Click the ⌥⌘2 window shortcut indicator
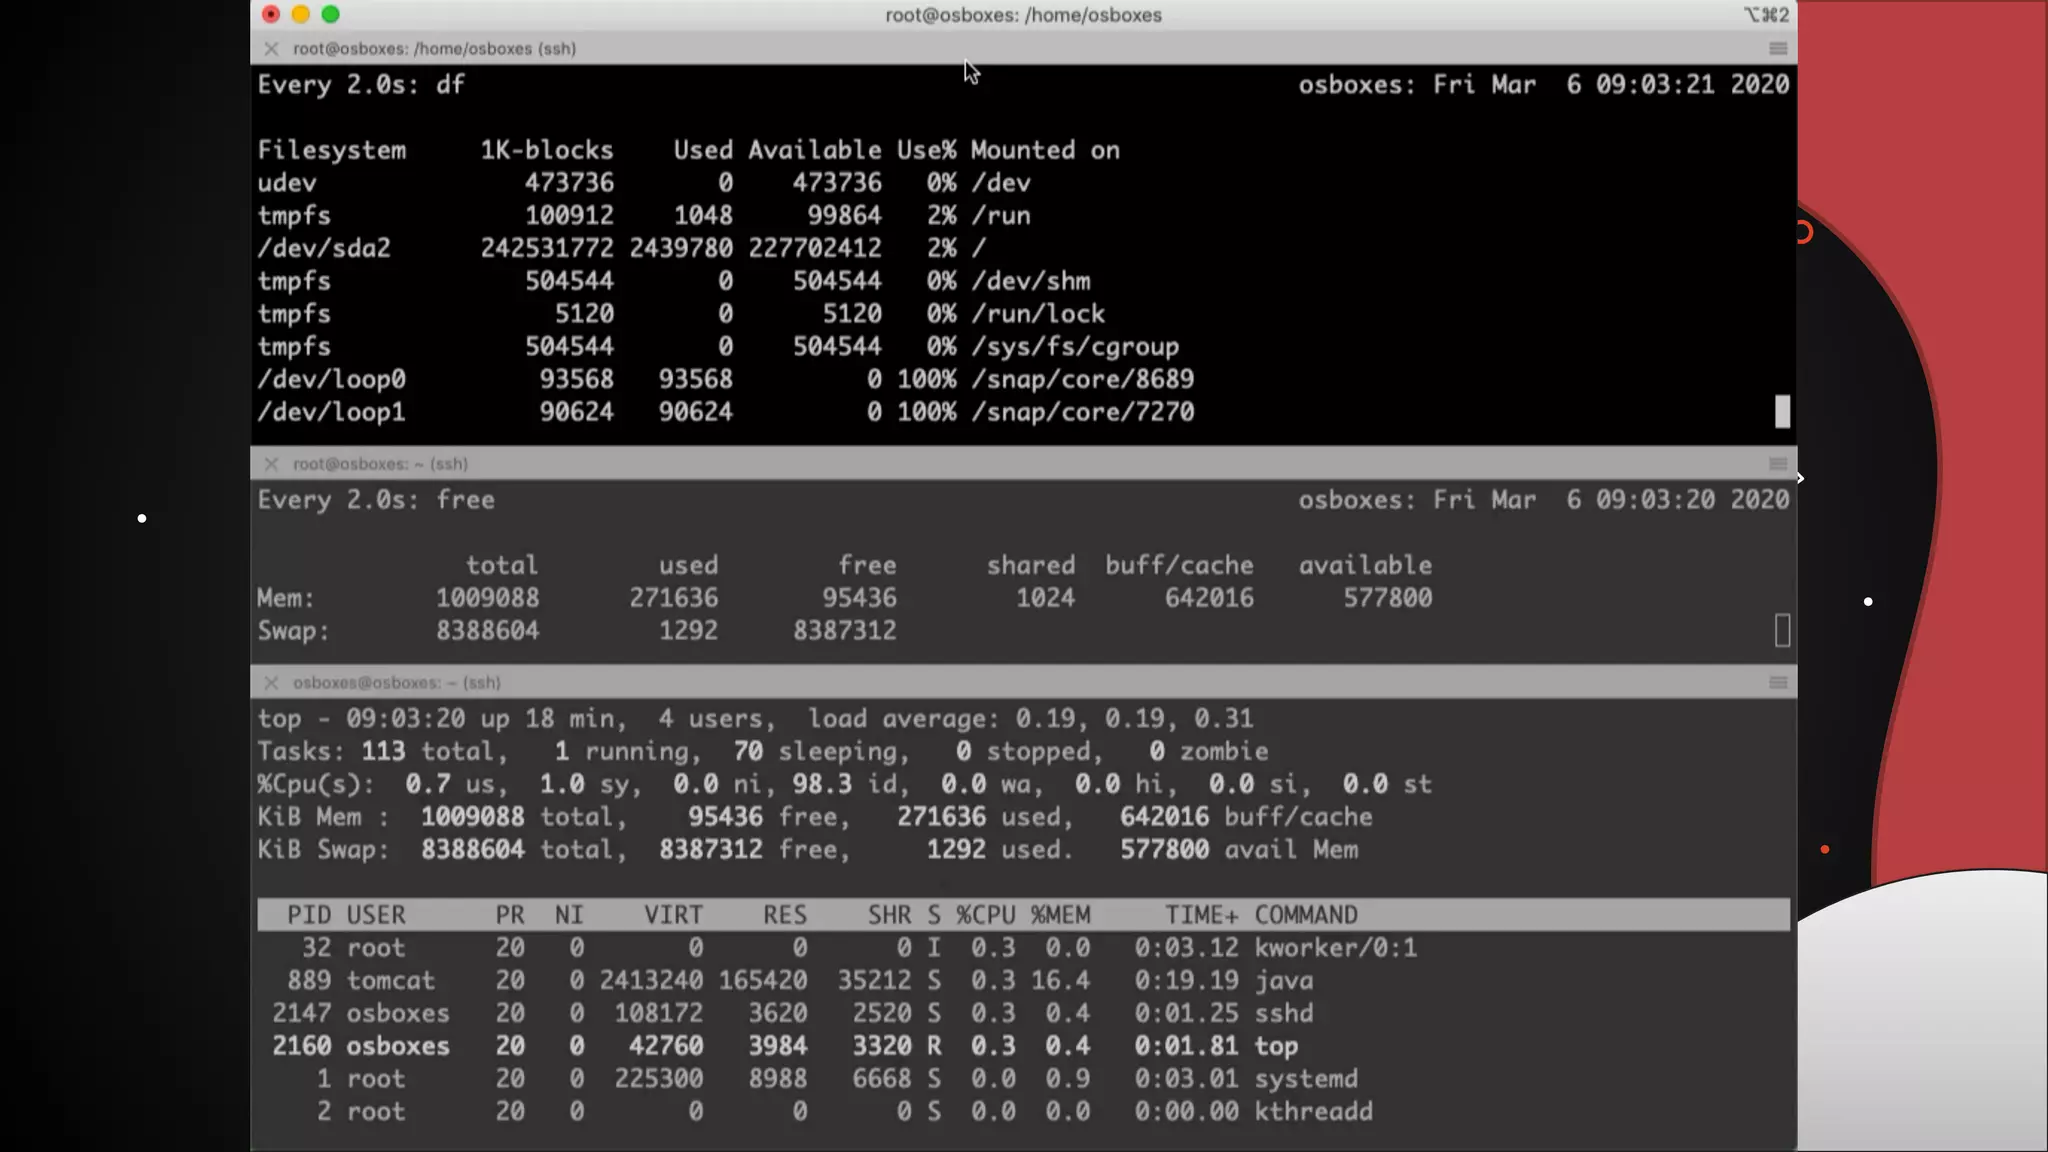 point(1766,15)
